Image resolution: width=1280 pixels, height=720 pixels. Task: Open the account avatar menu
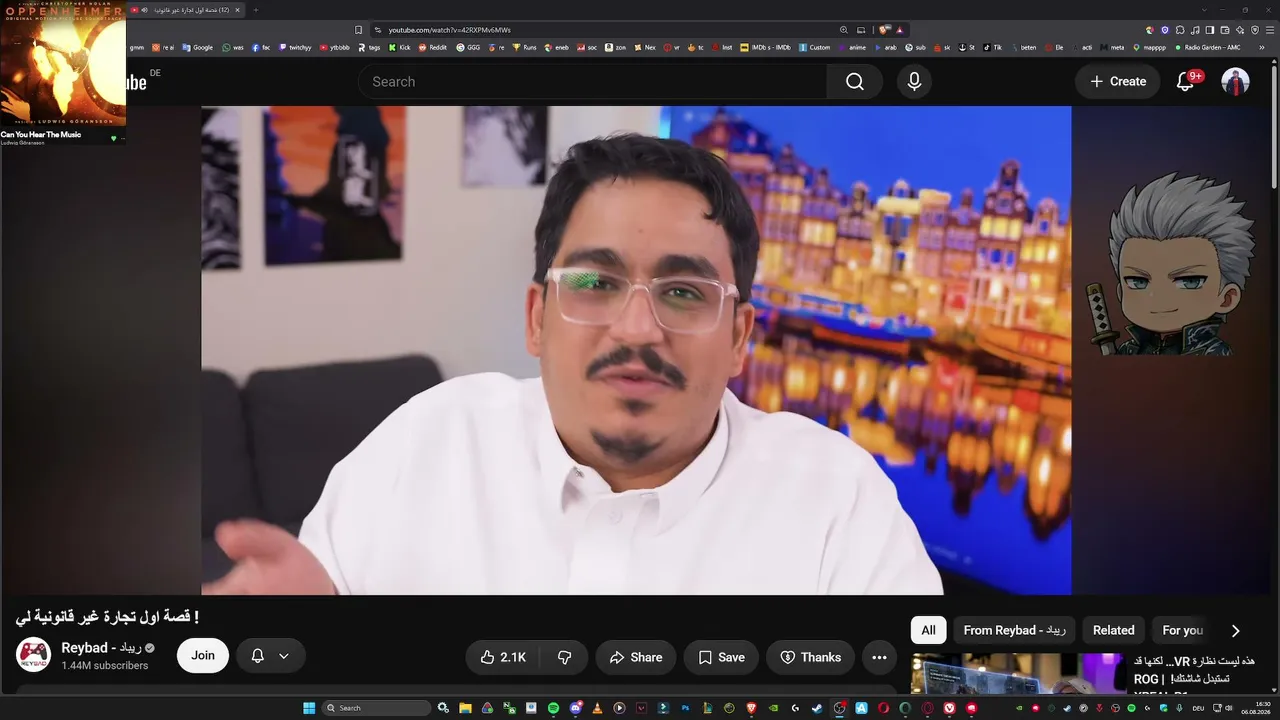[x=1235, y=82]
